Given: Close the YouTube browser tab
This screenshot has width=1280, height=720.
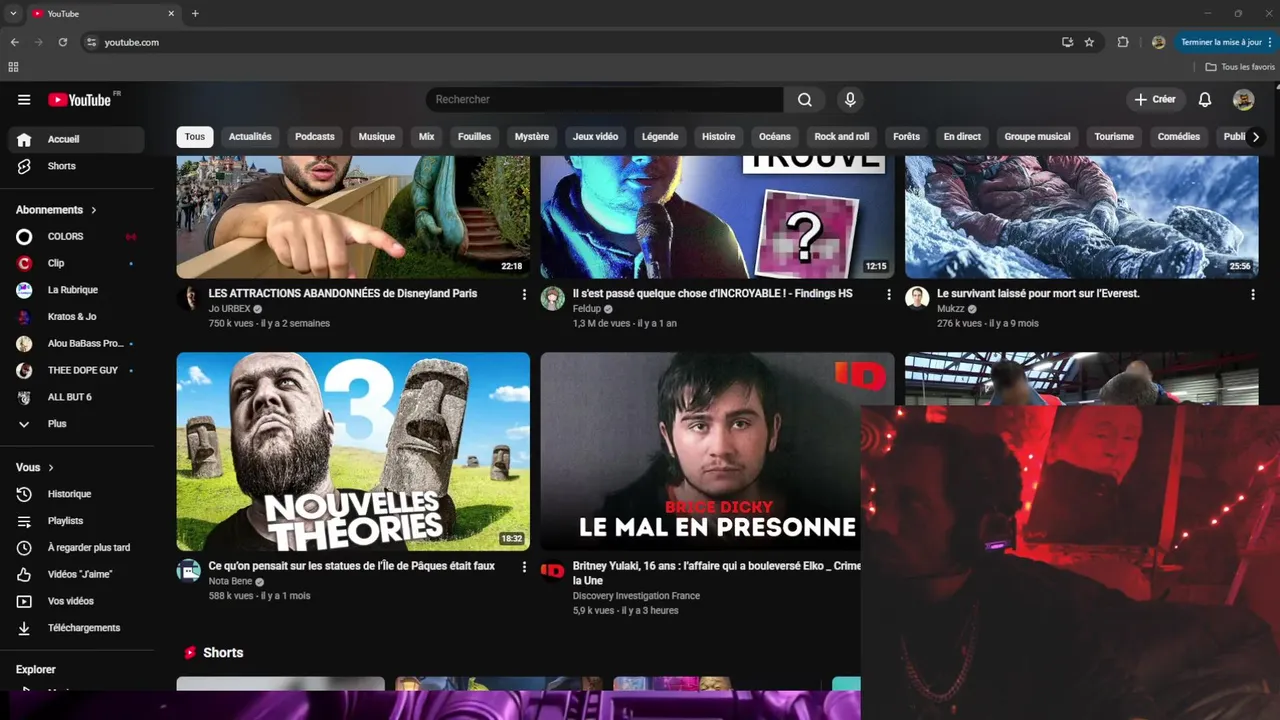Looking at the screenshot, I should tap(171, 14).
